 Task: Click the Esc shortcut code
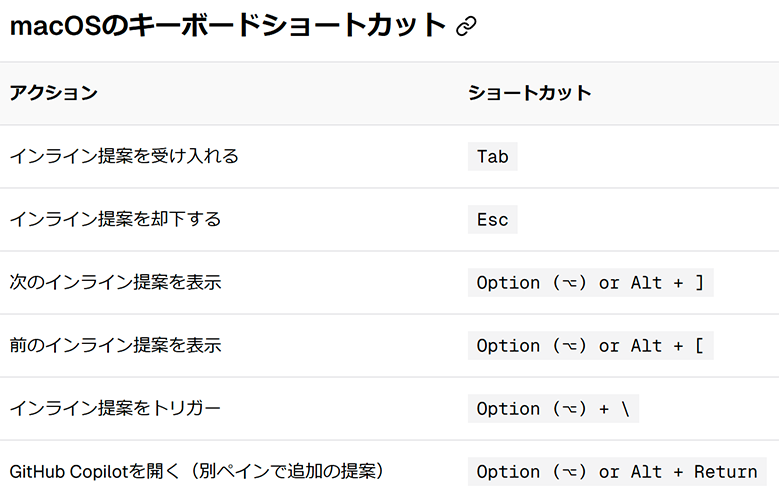click(x=492, y=219)
